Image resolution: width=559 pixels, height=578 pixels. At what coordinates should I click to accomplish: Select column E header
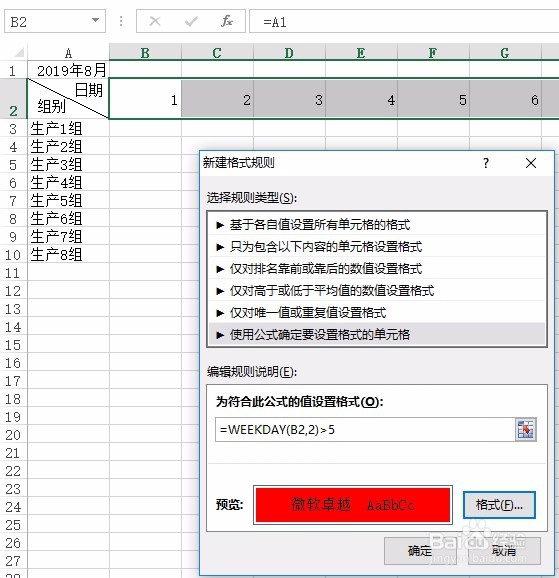click(361, 53)
